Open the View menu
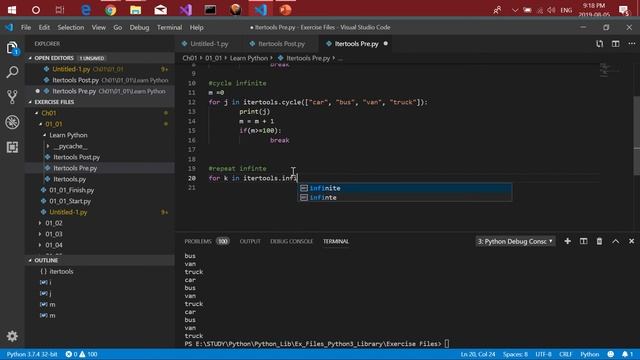This screenshot has width=640, height=360. [x=98, y=27]
